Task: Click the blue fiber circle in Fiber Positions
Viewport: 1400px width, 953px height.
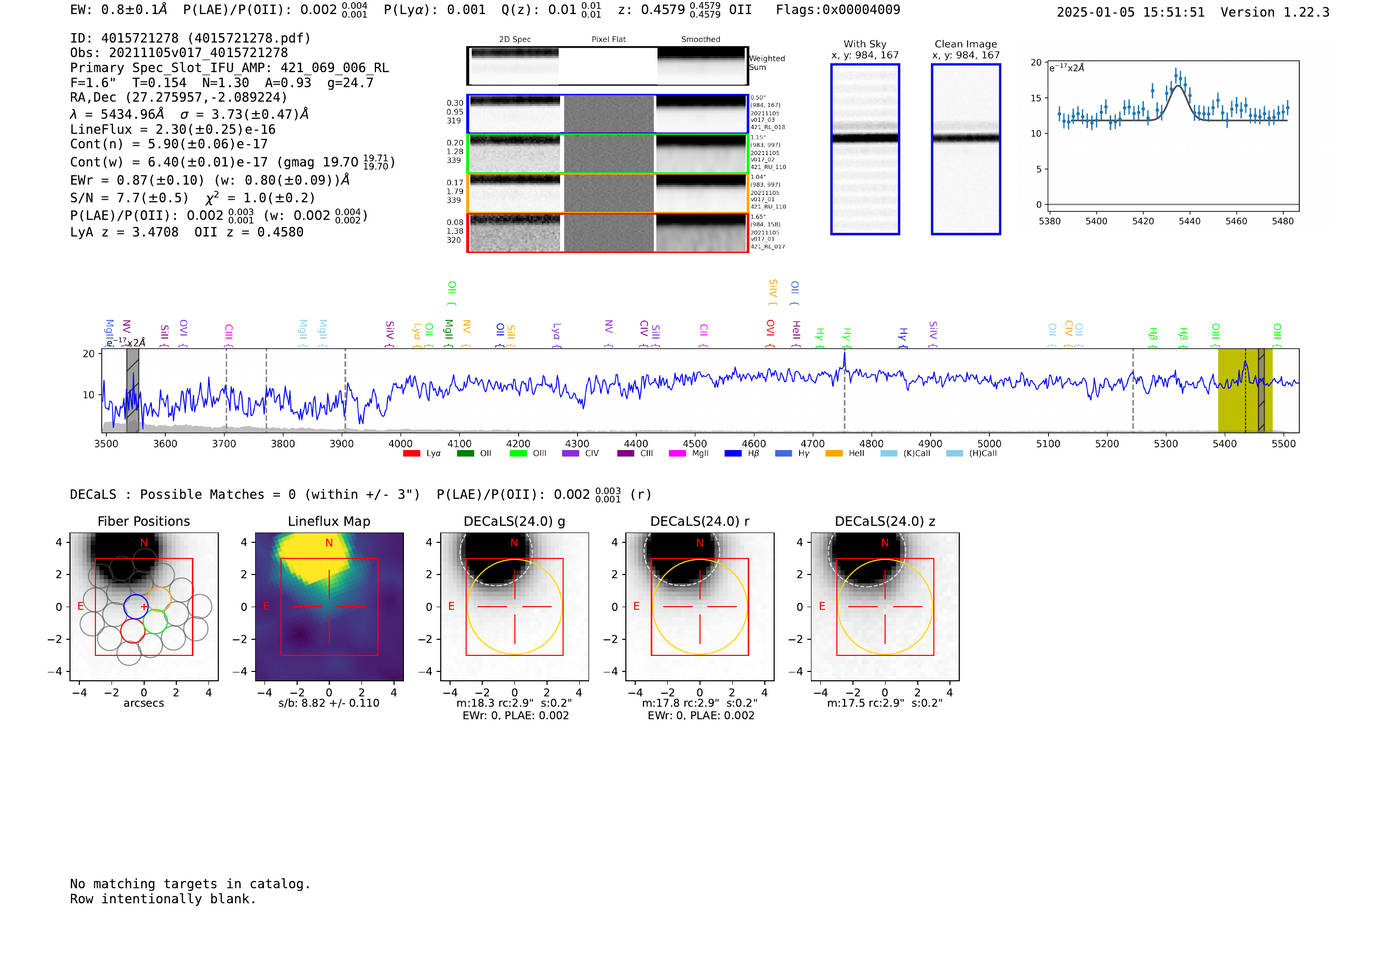Action: coord(136,606)
